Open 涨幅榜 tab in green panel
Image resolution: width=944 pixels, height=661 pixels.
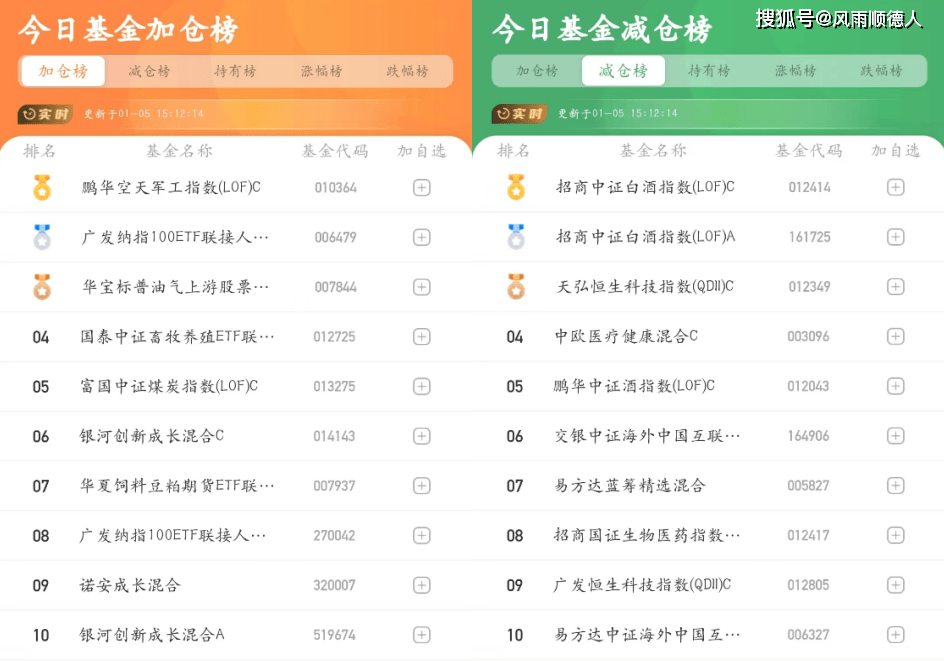(795, 71)
